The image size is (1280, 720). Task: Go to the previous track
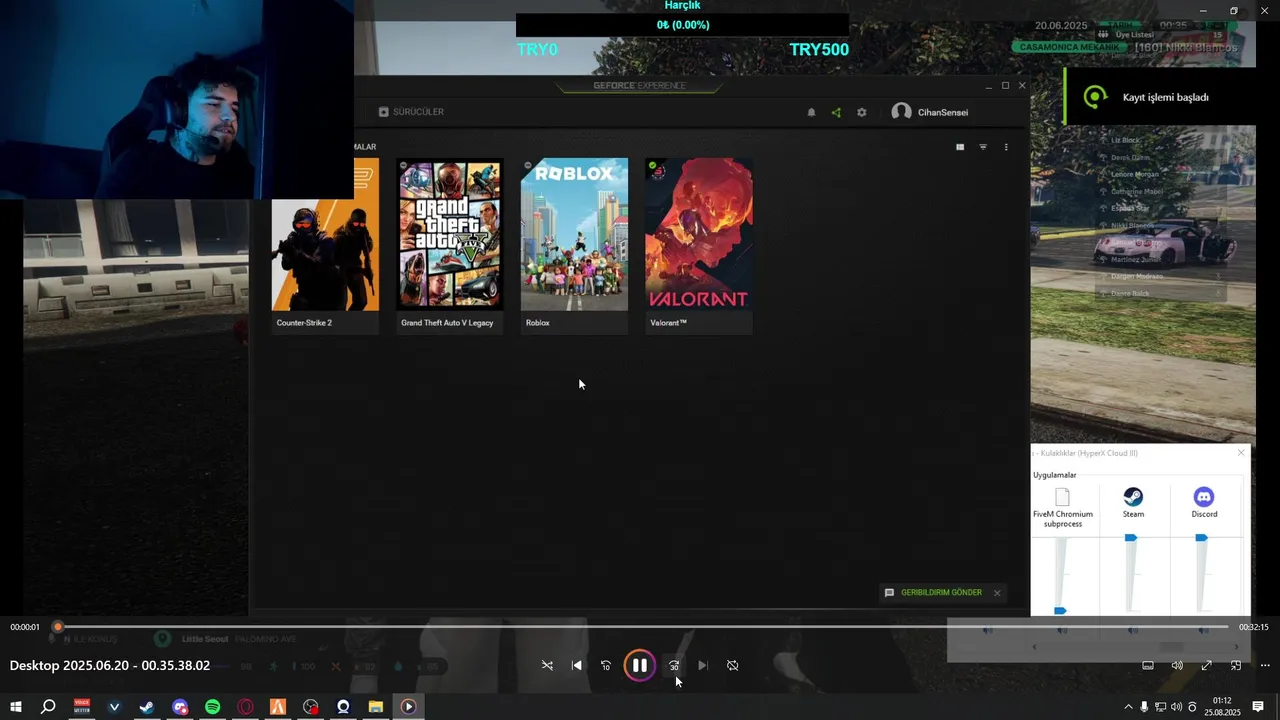(577, 665)
